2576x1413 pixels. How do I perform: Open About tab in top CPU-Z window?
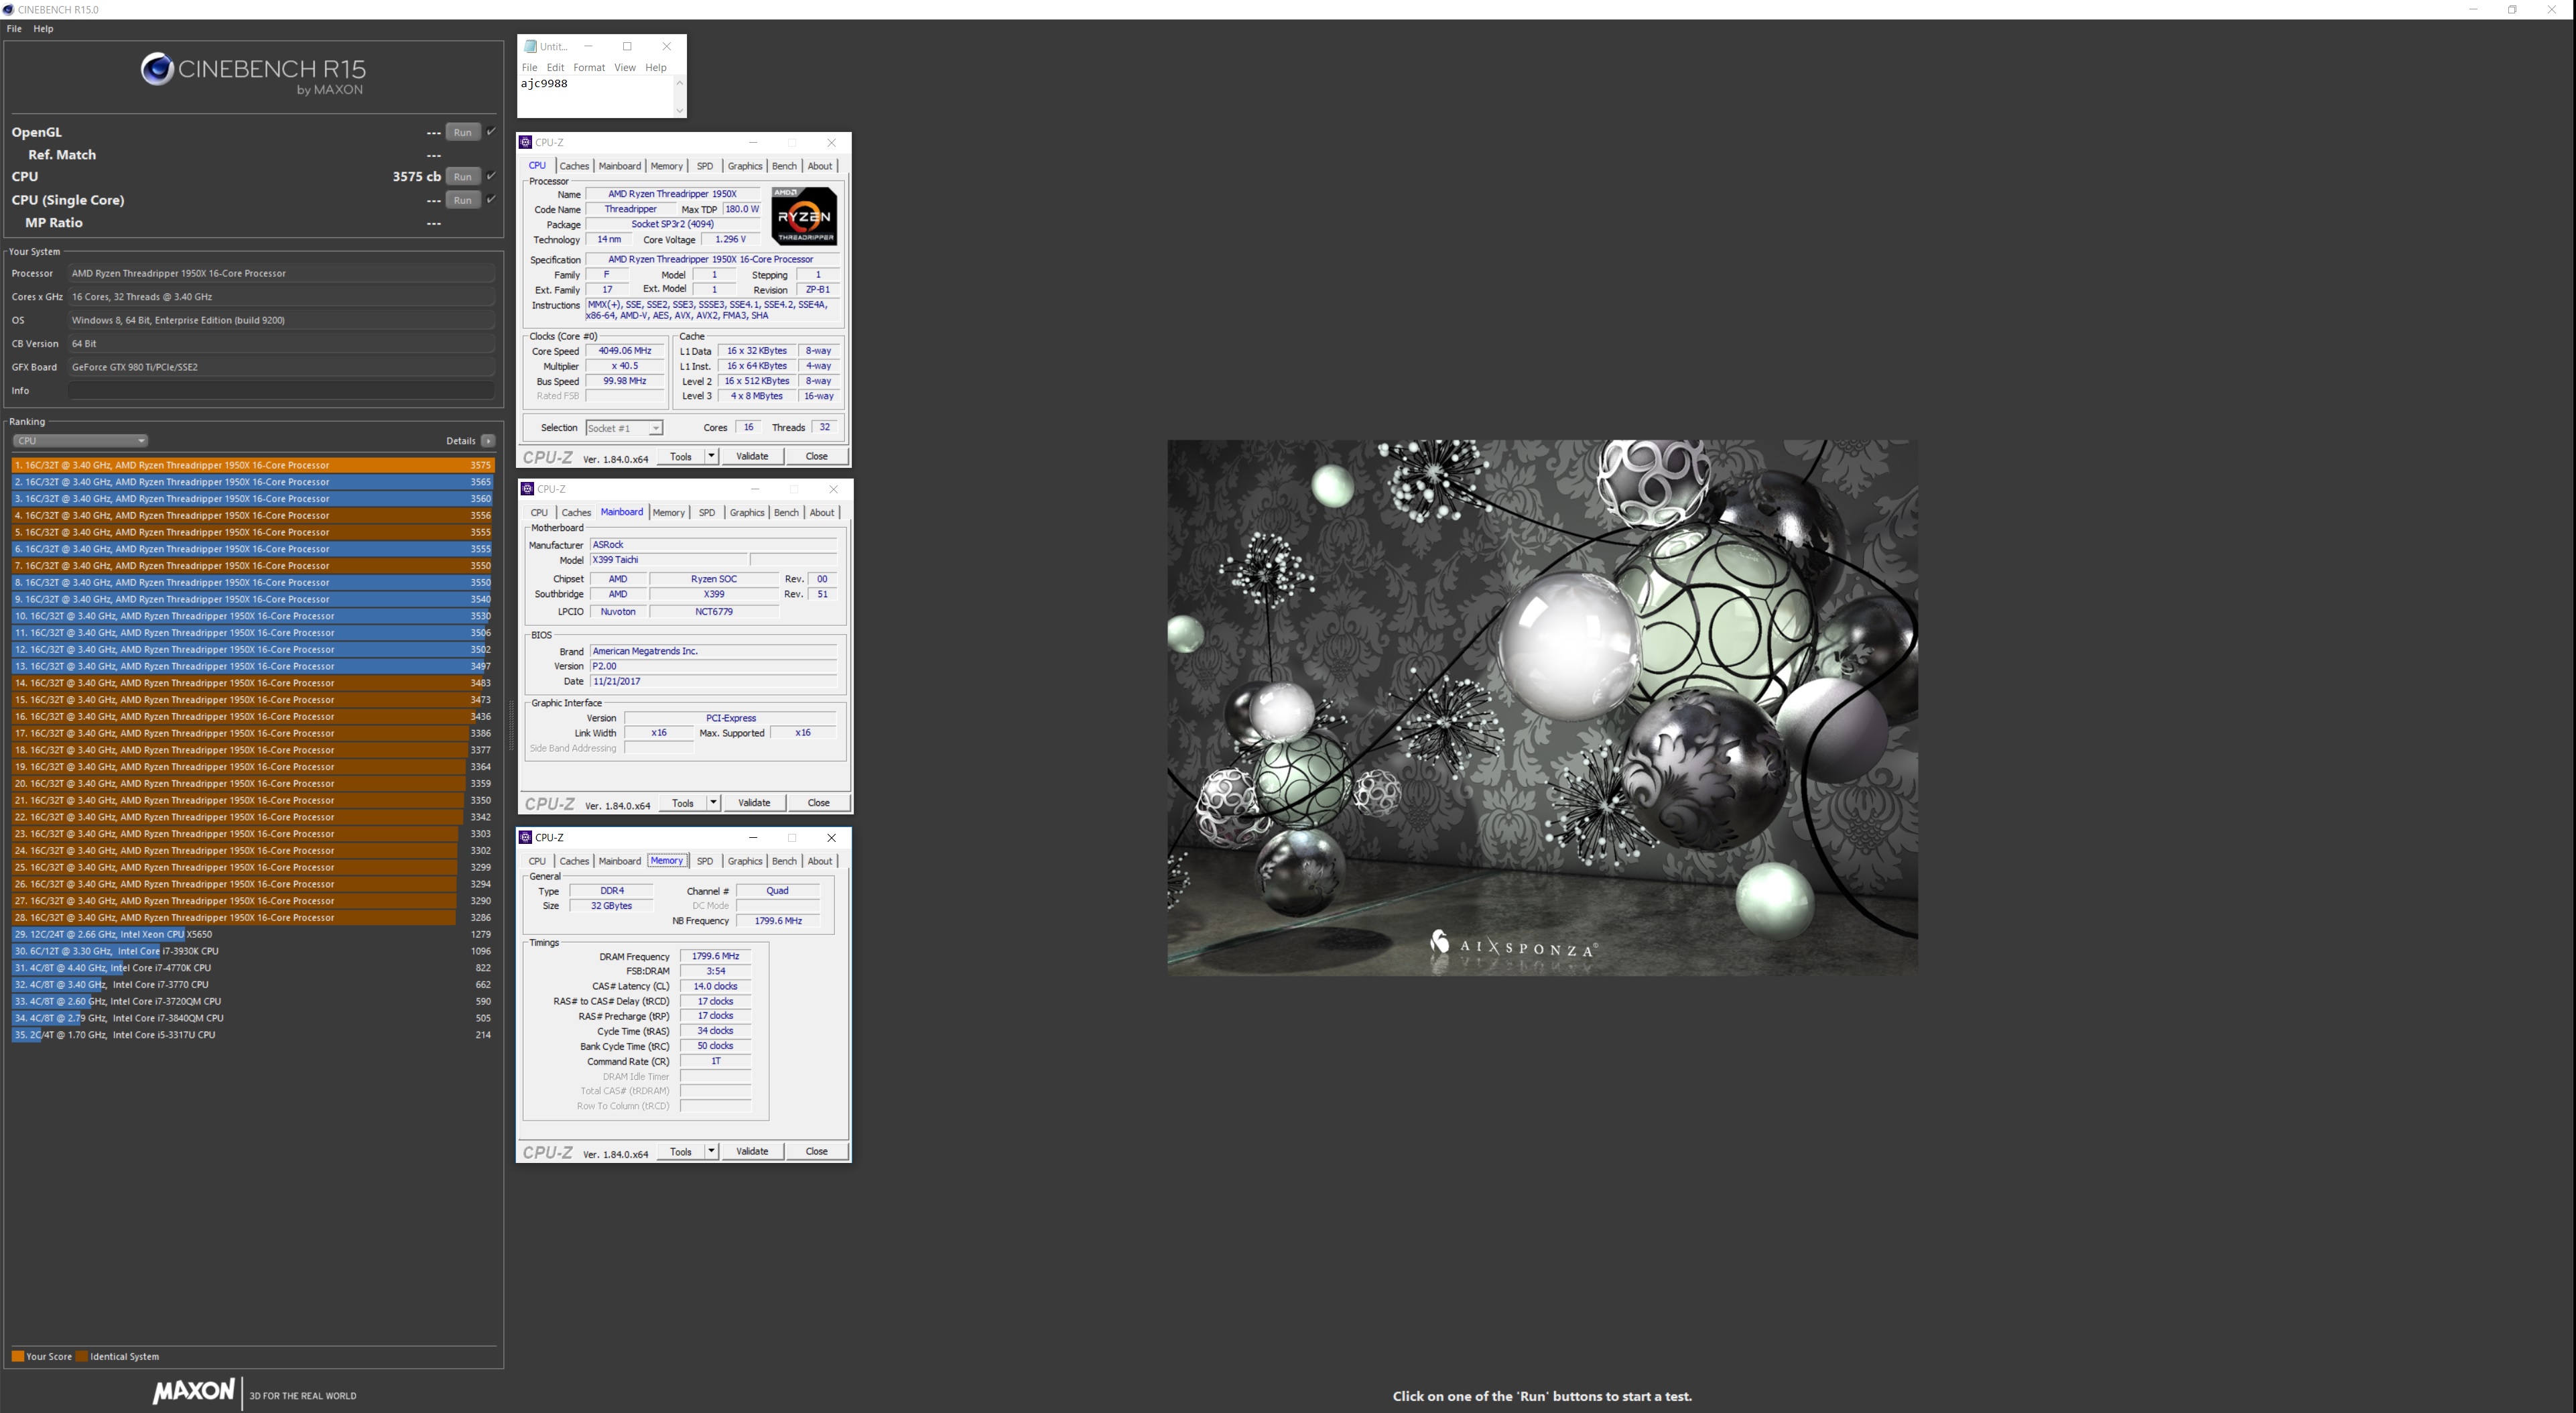click(820, 166)
